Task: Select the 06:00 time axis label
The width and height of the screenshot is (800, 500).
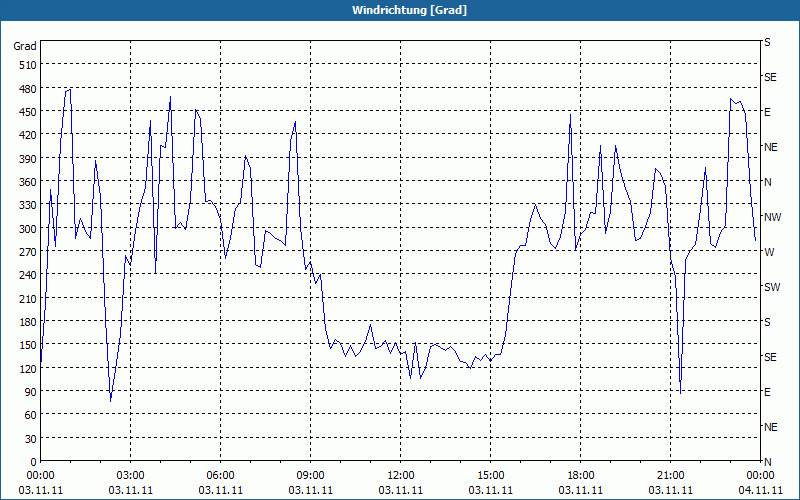Action: click(x=220, y=476)
